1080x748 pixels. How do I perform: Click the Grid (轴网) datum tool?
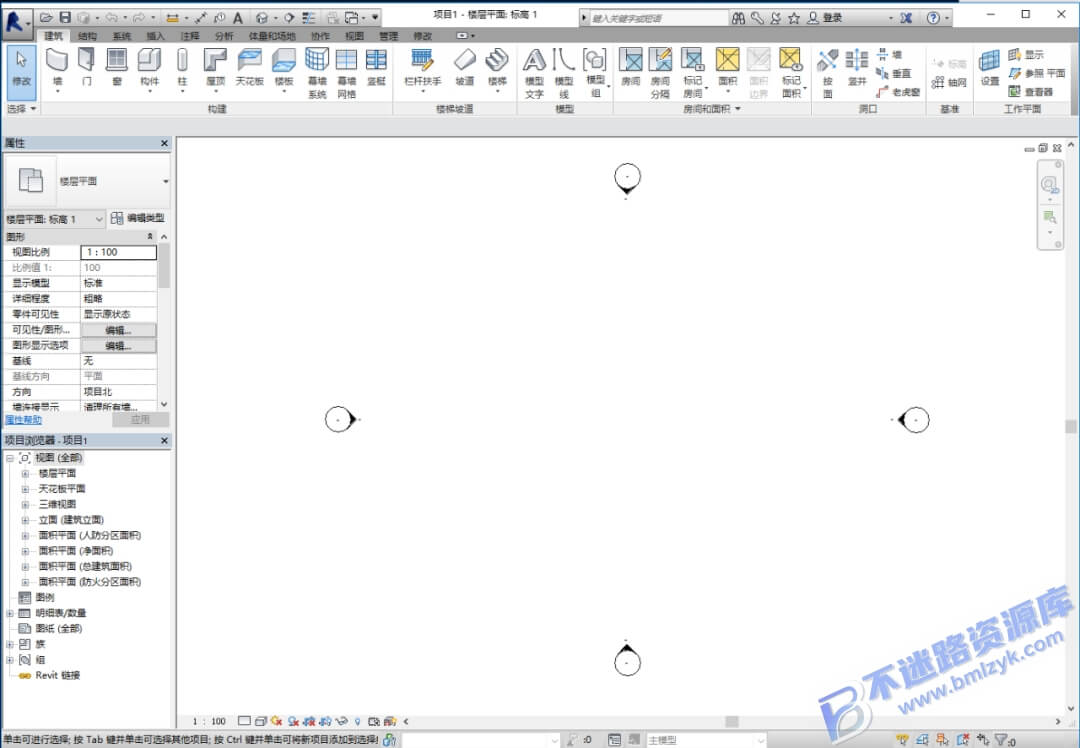pyautogui.click(x=949, y=83)
